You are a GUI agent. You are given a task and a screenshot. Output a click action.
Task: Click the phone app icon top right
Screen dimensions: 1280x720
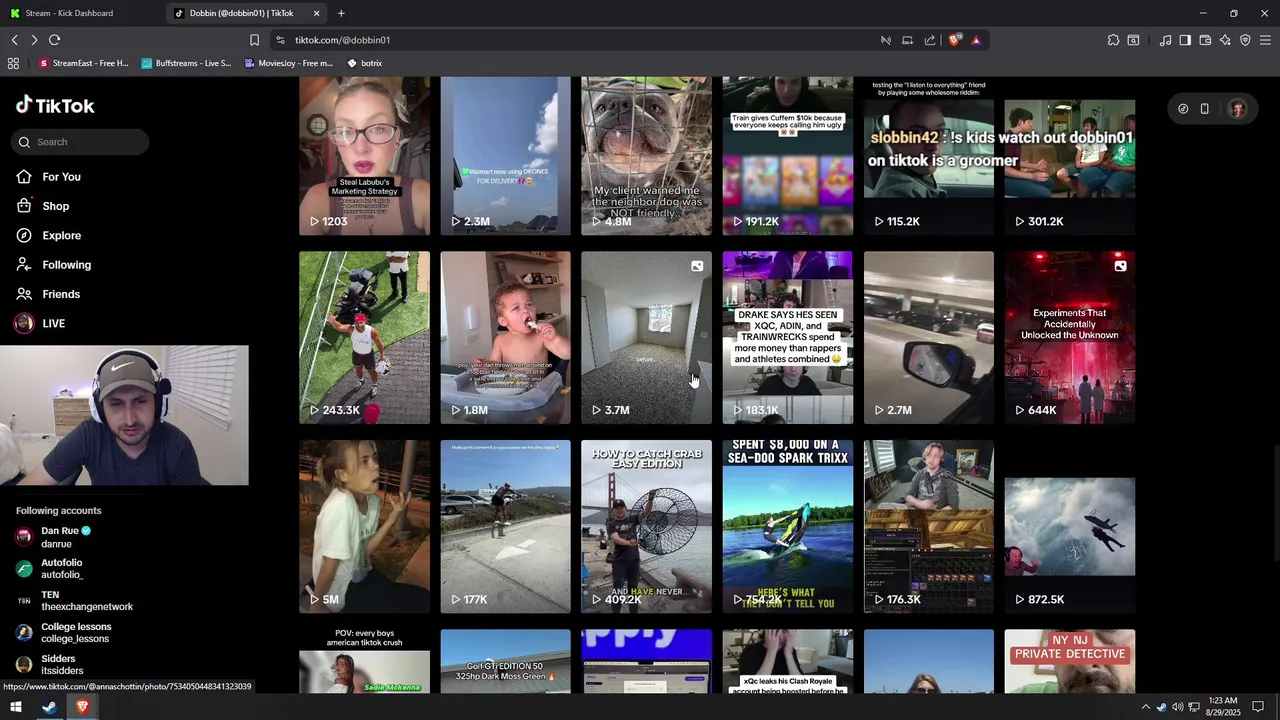[1205, 109]
